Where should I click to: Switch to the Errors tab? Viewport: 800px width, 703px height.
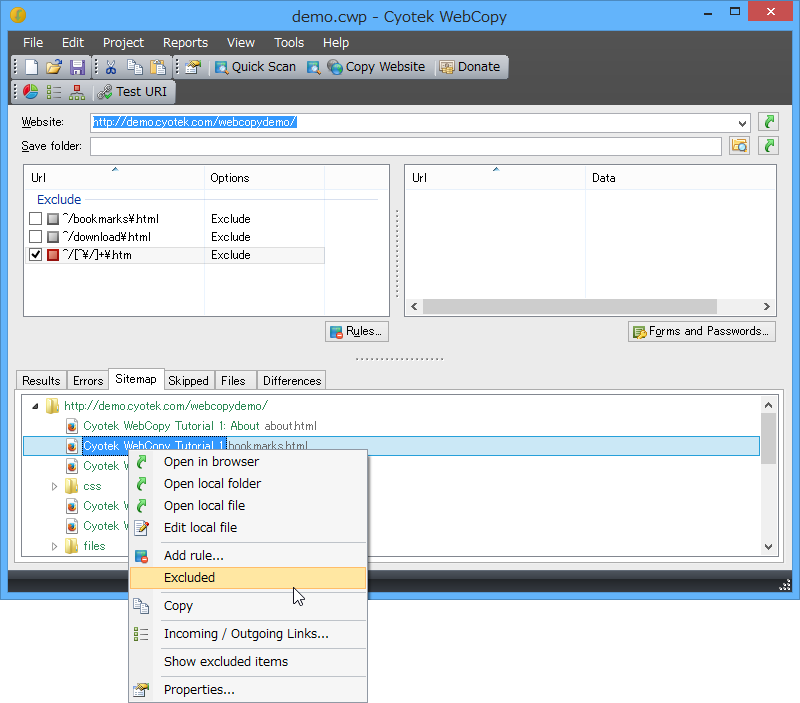pyautogui.click(x=88, y=381)
